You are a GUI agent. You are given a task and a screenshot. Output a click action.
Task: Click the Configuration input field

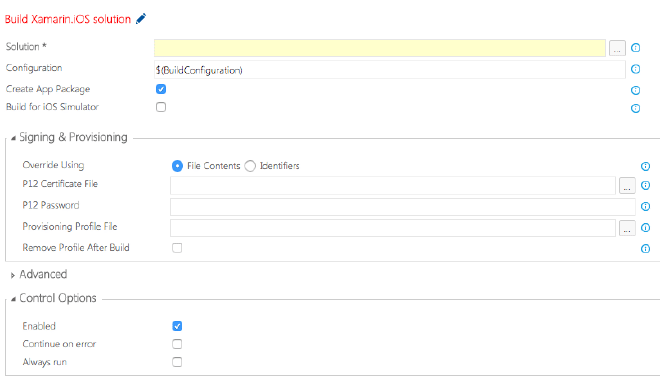pyautogui.click(x=390, y=69)
